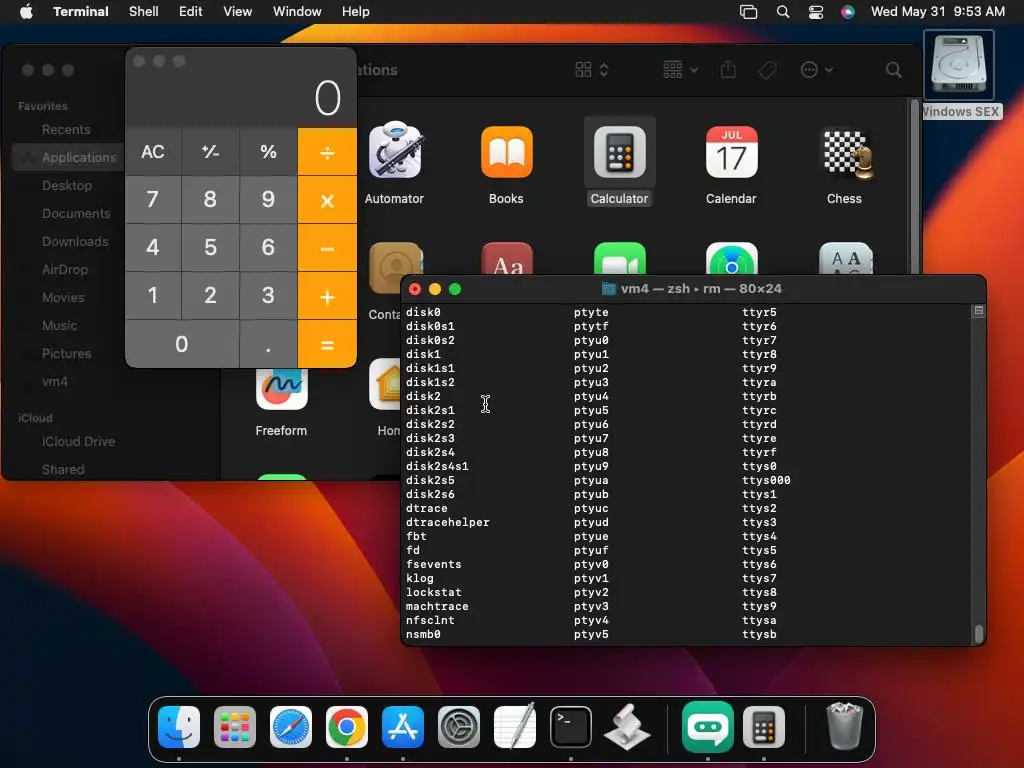
Task: Open the Edit menu
Action: click(x=191, y=12)
